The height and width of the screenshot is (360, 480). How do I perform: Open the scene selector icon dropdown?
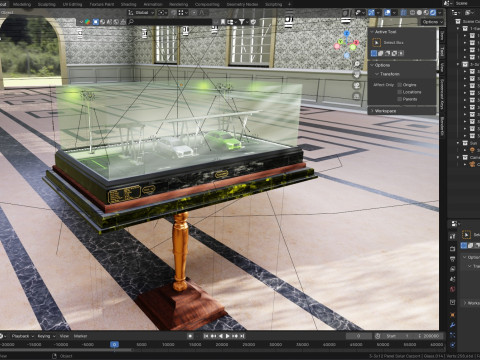click(448, 3)
